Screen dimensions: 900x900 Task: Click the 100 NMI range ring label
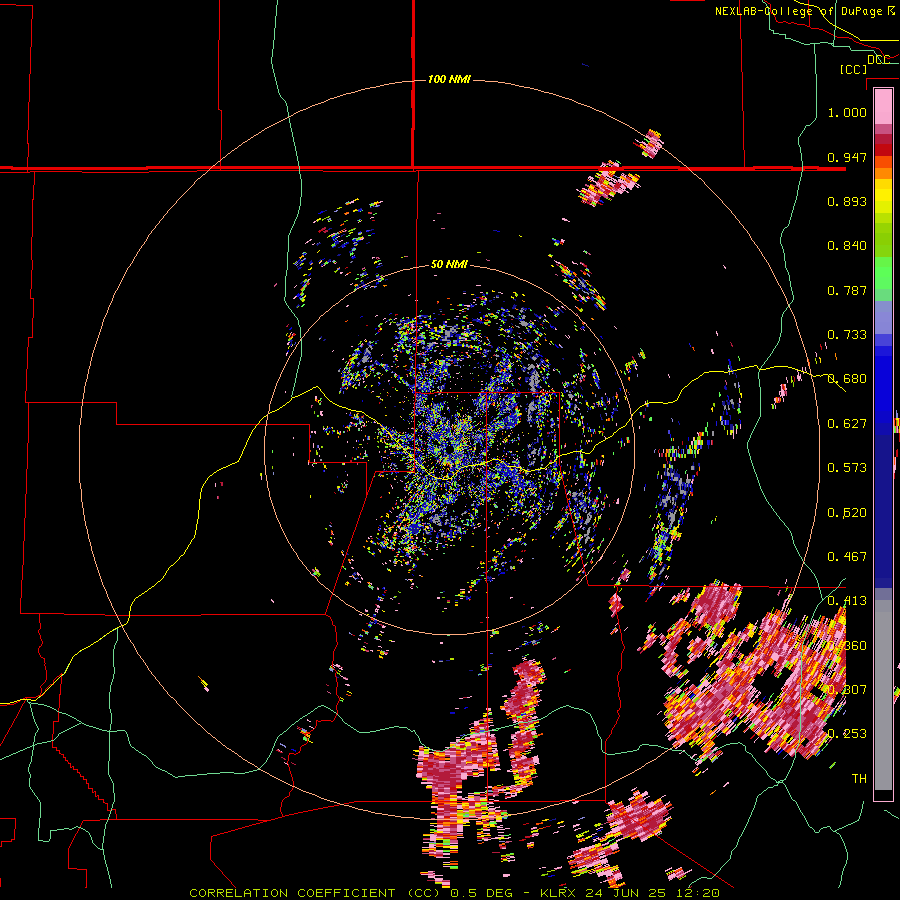(449, 79)
